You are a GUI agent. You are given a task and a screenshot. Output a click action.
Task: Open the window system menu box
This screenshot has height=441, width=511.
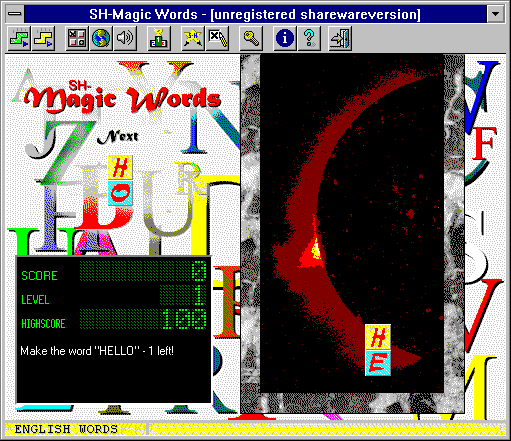pos(15,14)
